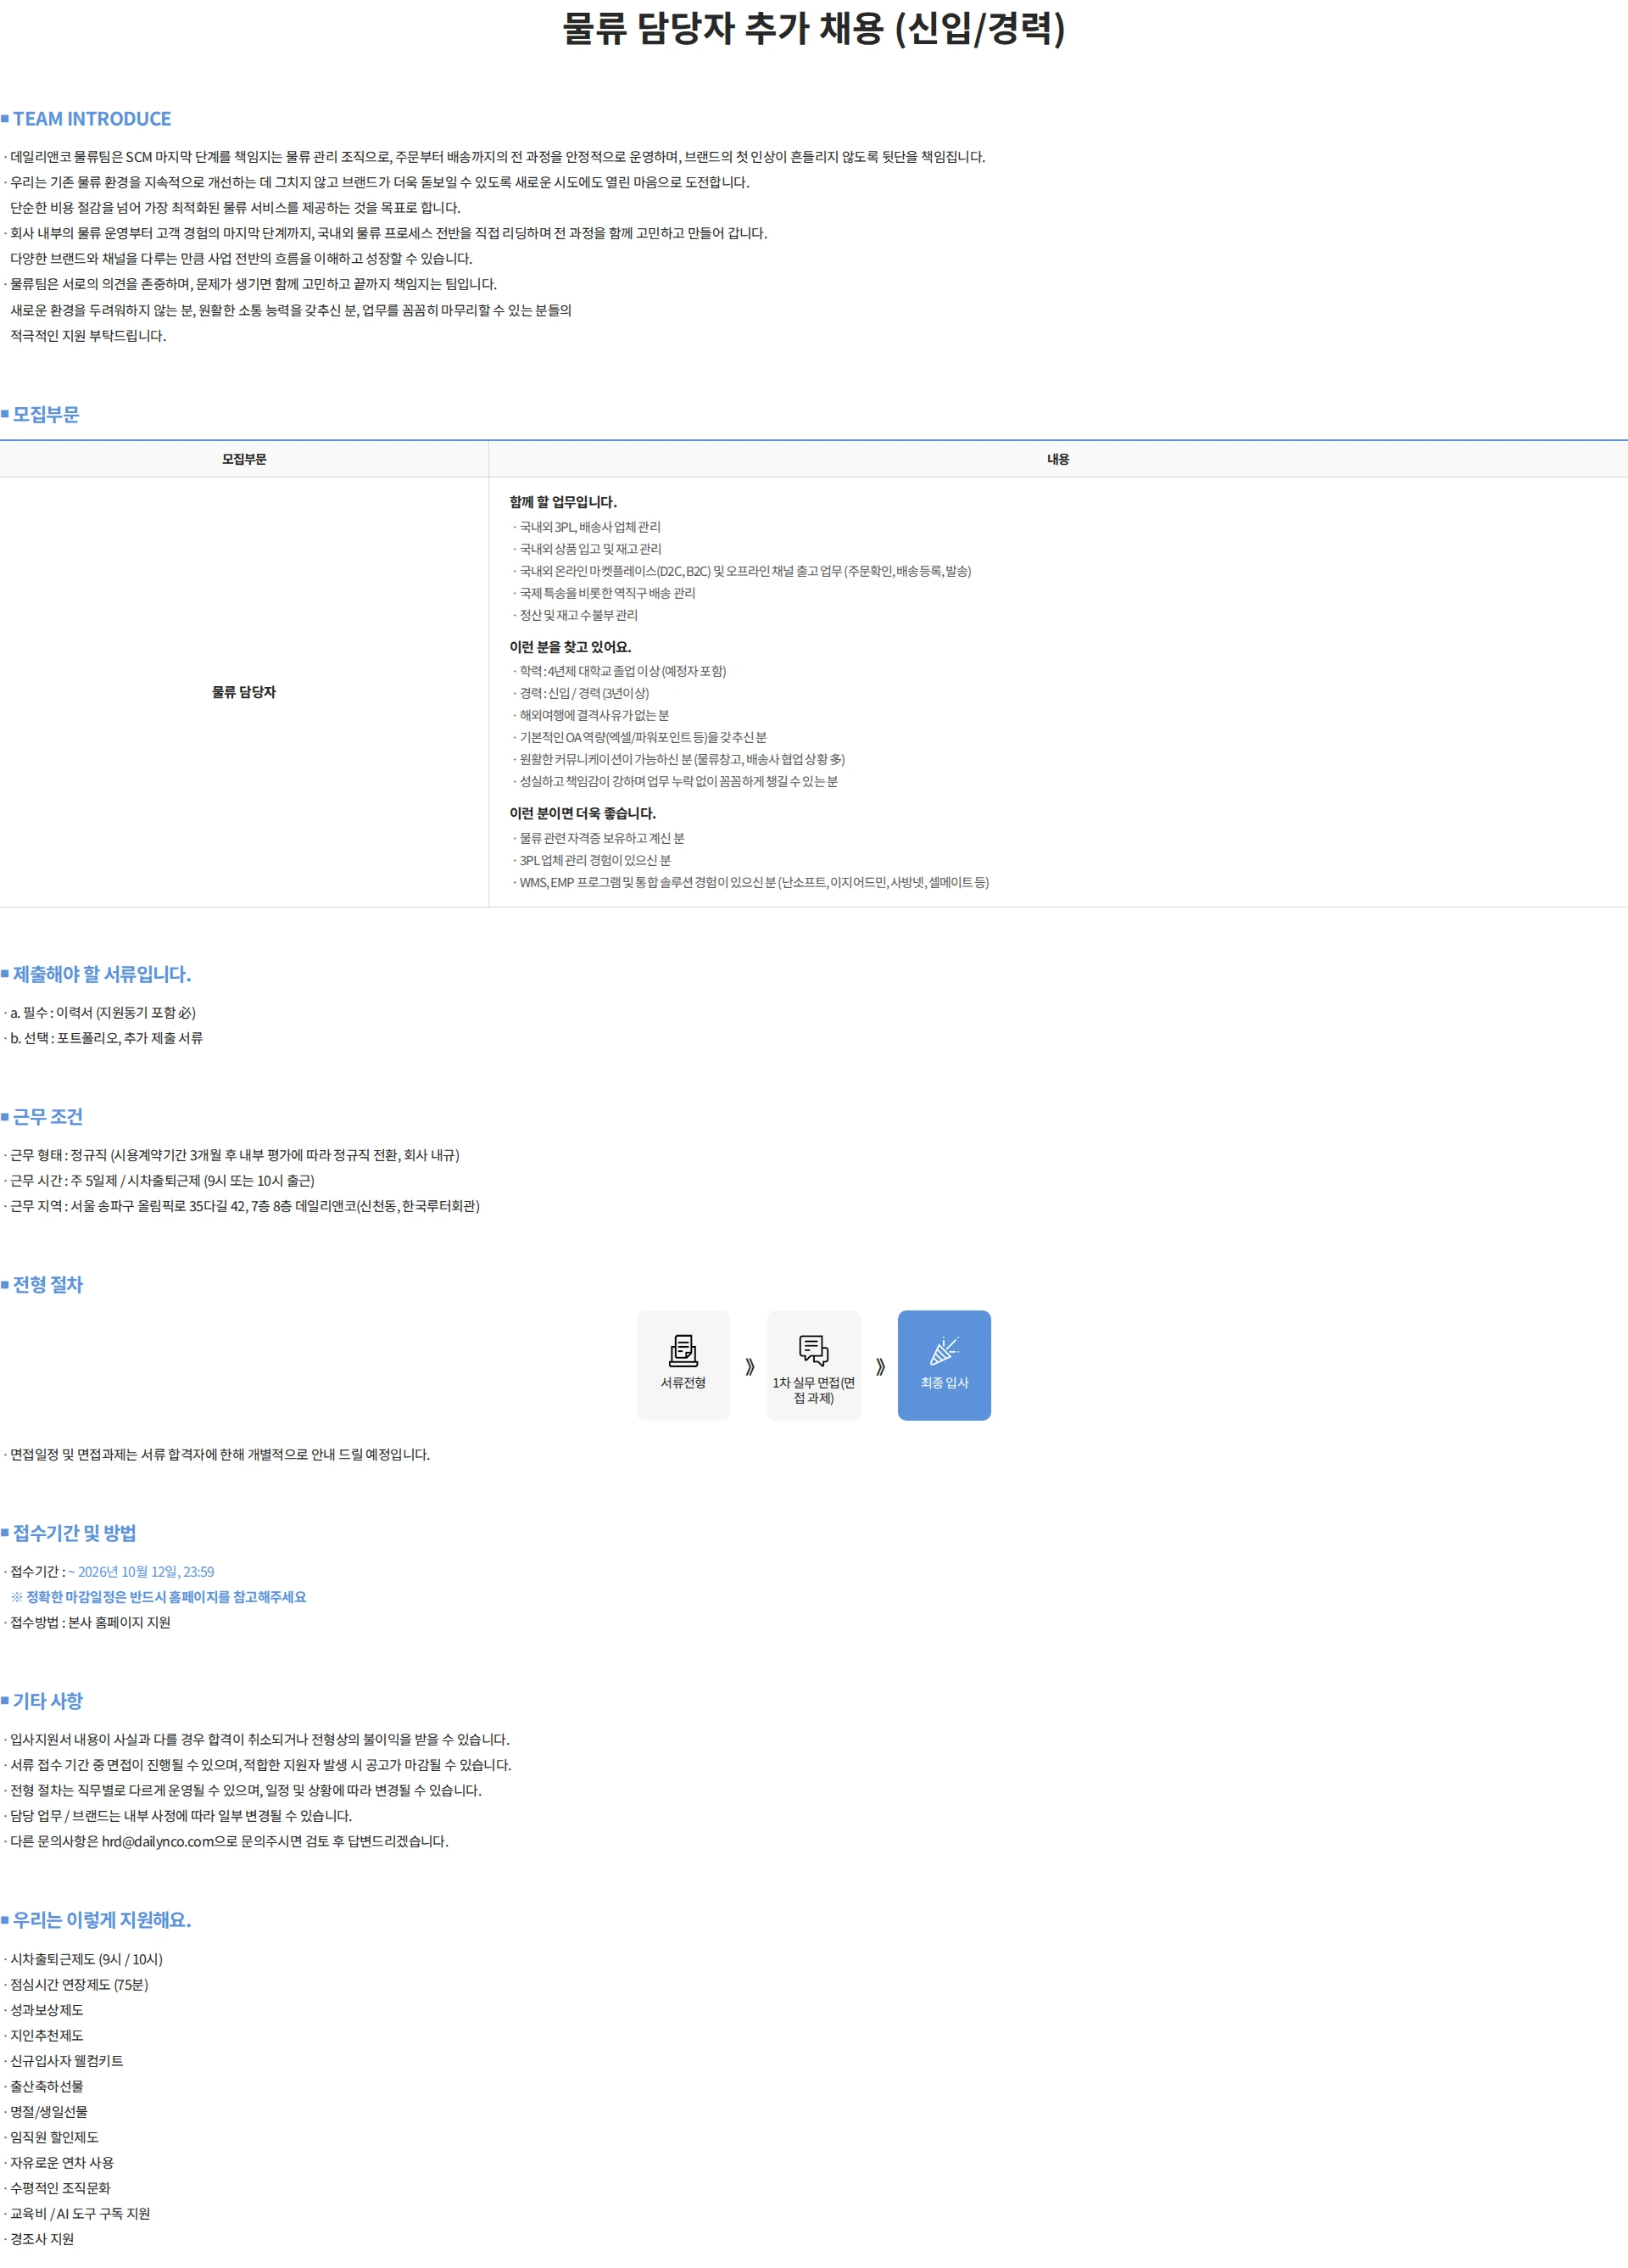This screenshot has width=1628, height=2268.
Task: Click the 경력 : 신입 / 경력 (3년이상) line
Action: point(583,693)
